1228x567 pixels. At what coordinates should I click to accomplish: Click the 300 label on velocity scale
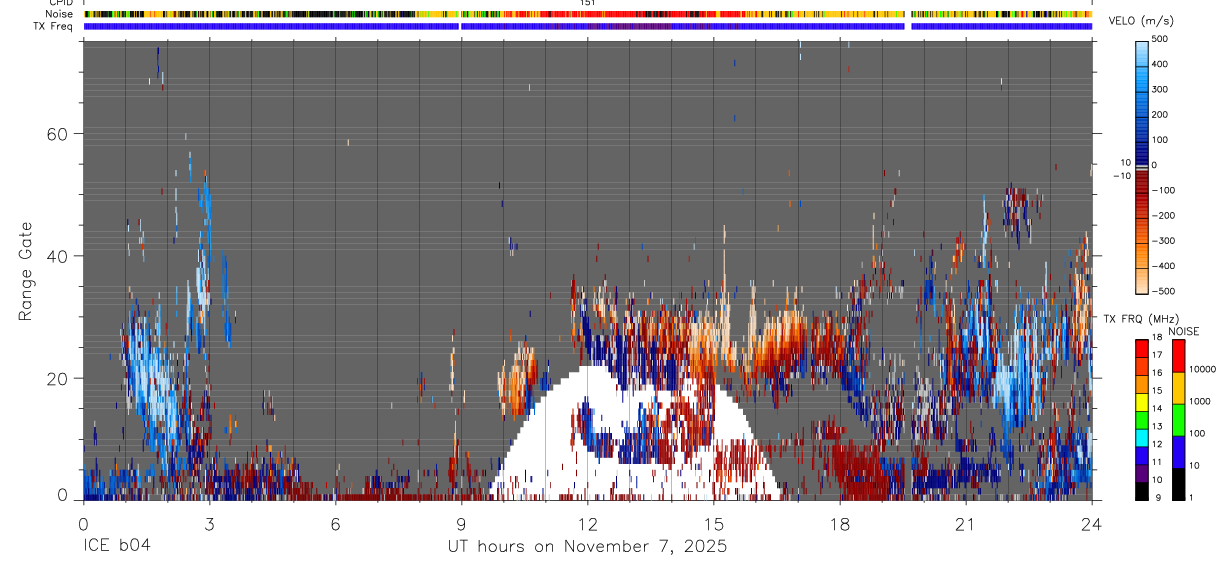pyautogui.click(x=1161, y=89)
